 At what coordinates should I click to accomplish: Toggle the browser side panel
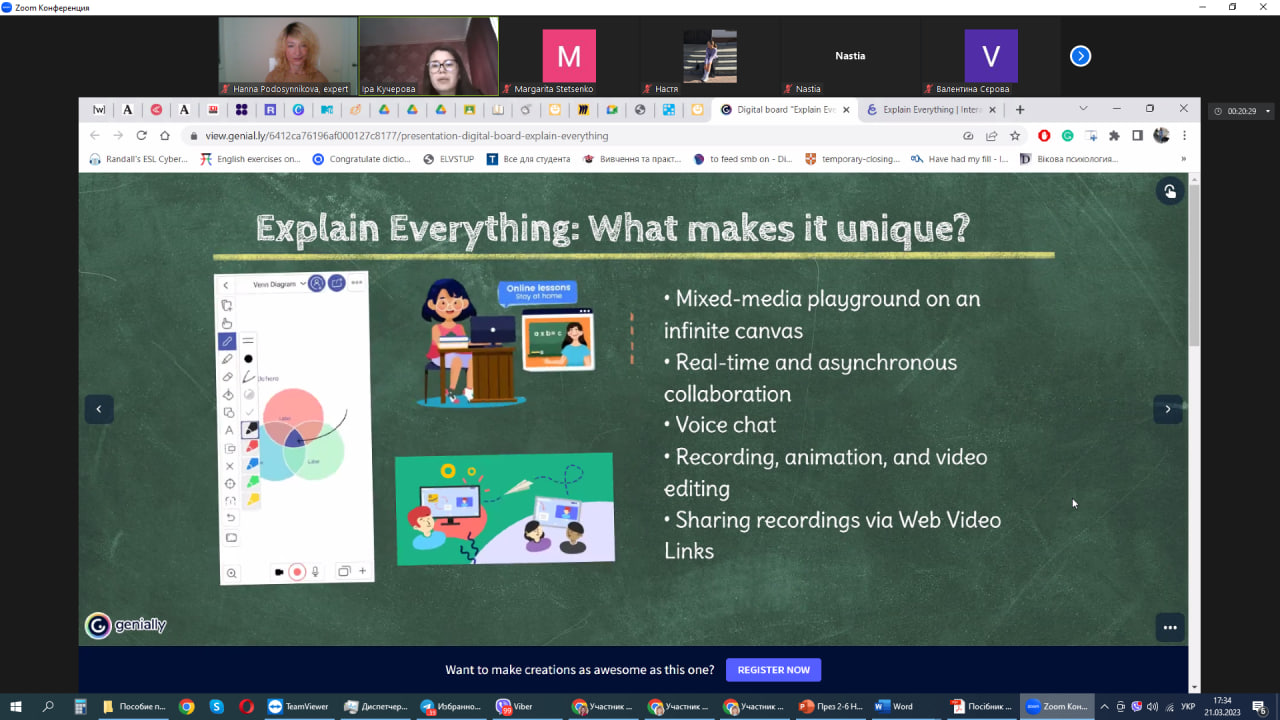pyautogui.click(x=1137, y=136)
